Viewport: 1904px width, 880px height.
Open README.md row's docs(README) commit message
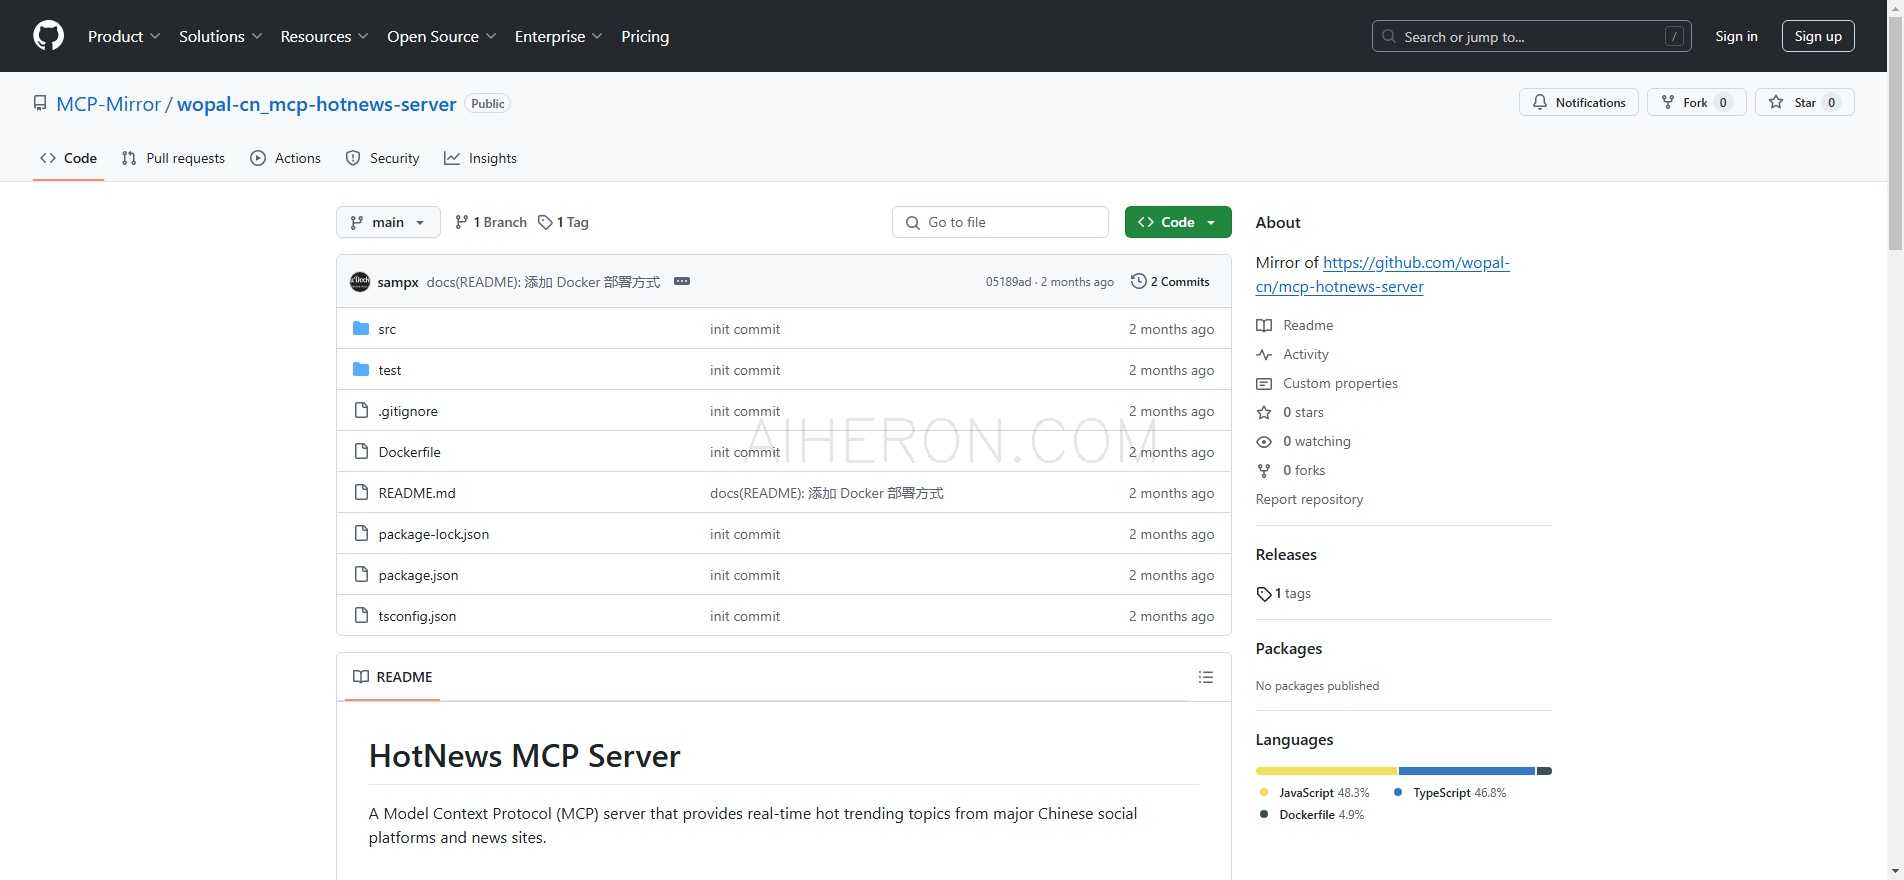pos(827,493)
